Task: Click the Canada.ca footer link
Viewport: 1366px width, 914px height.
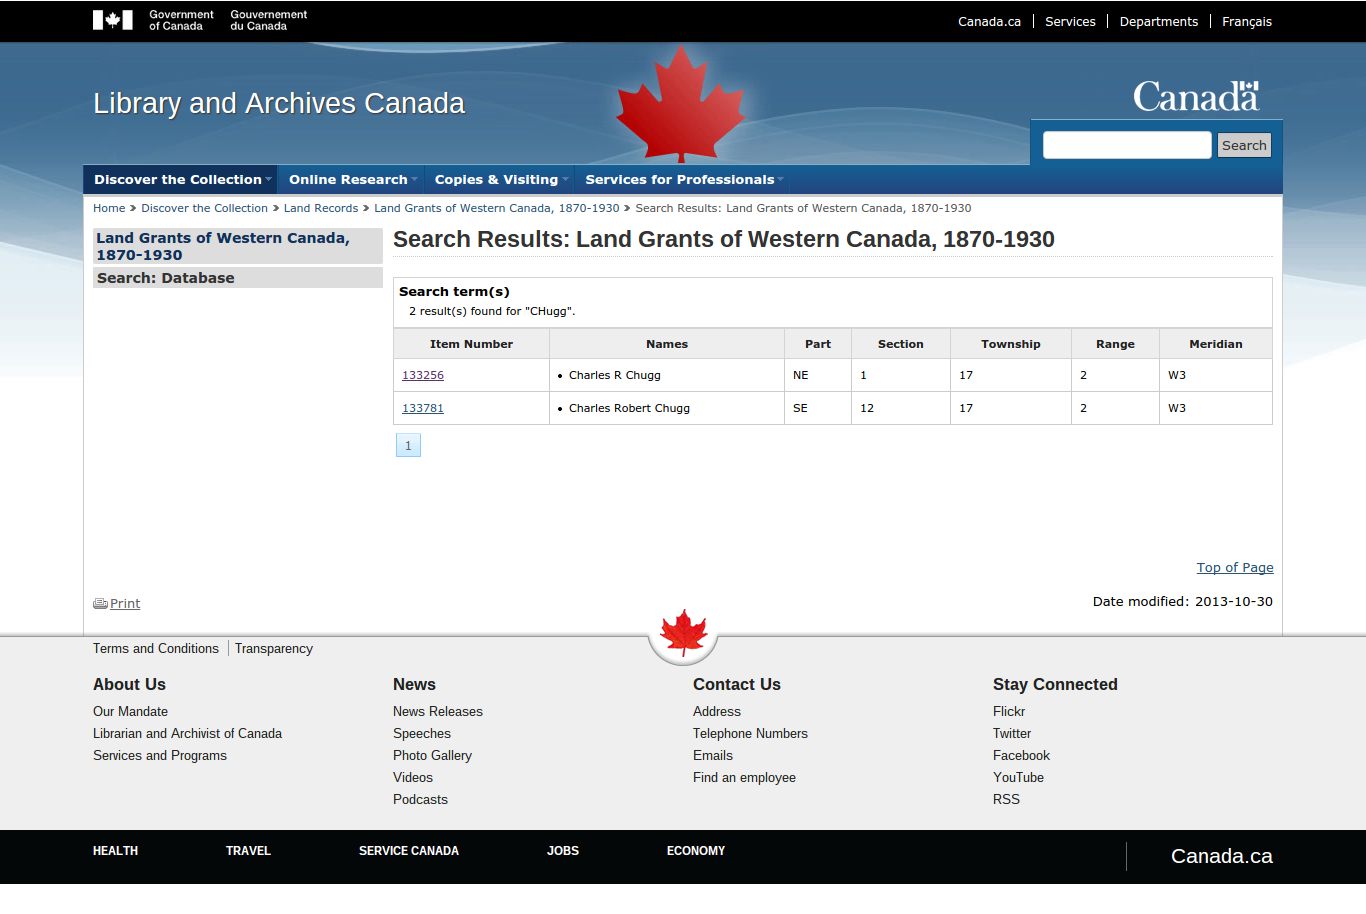Action: click(1222, 856)
